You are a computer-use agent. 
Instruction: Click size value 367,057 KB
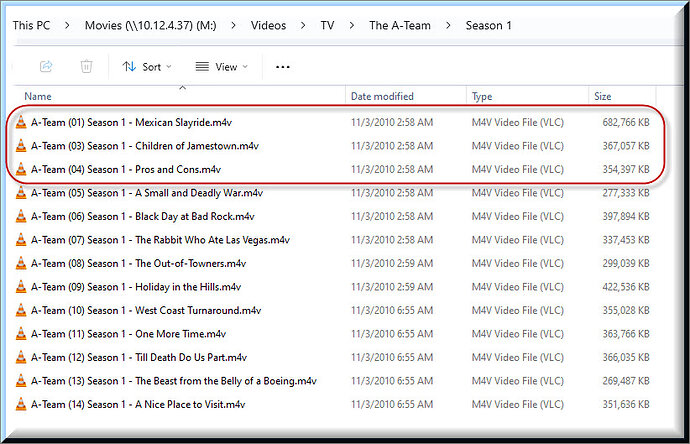[x=626, y=146]
